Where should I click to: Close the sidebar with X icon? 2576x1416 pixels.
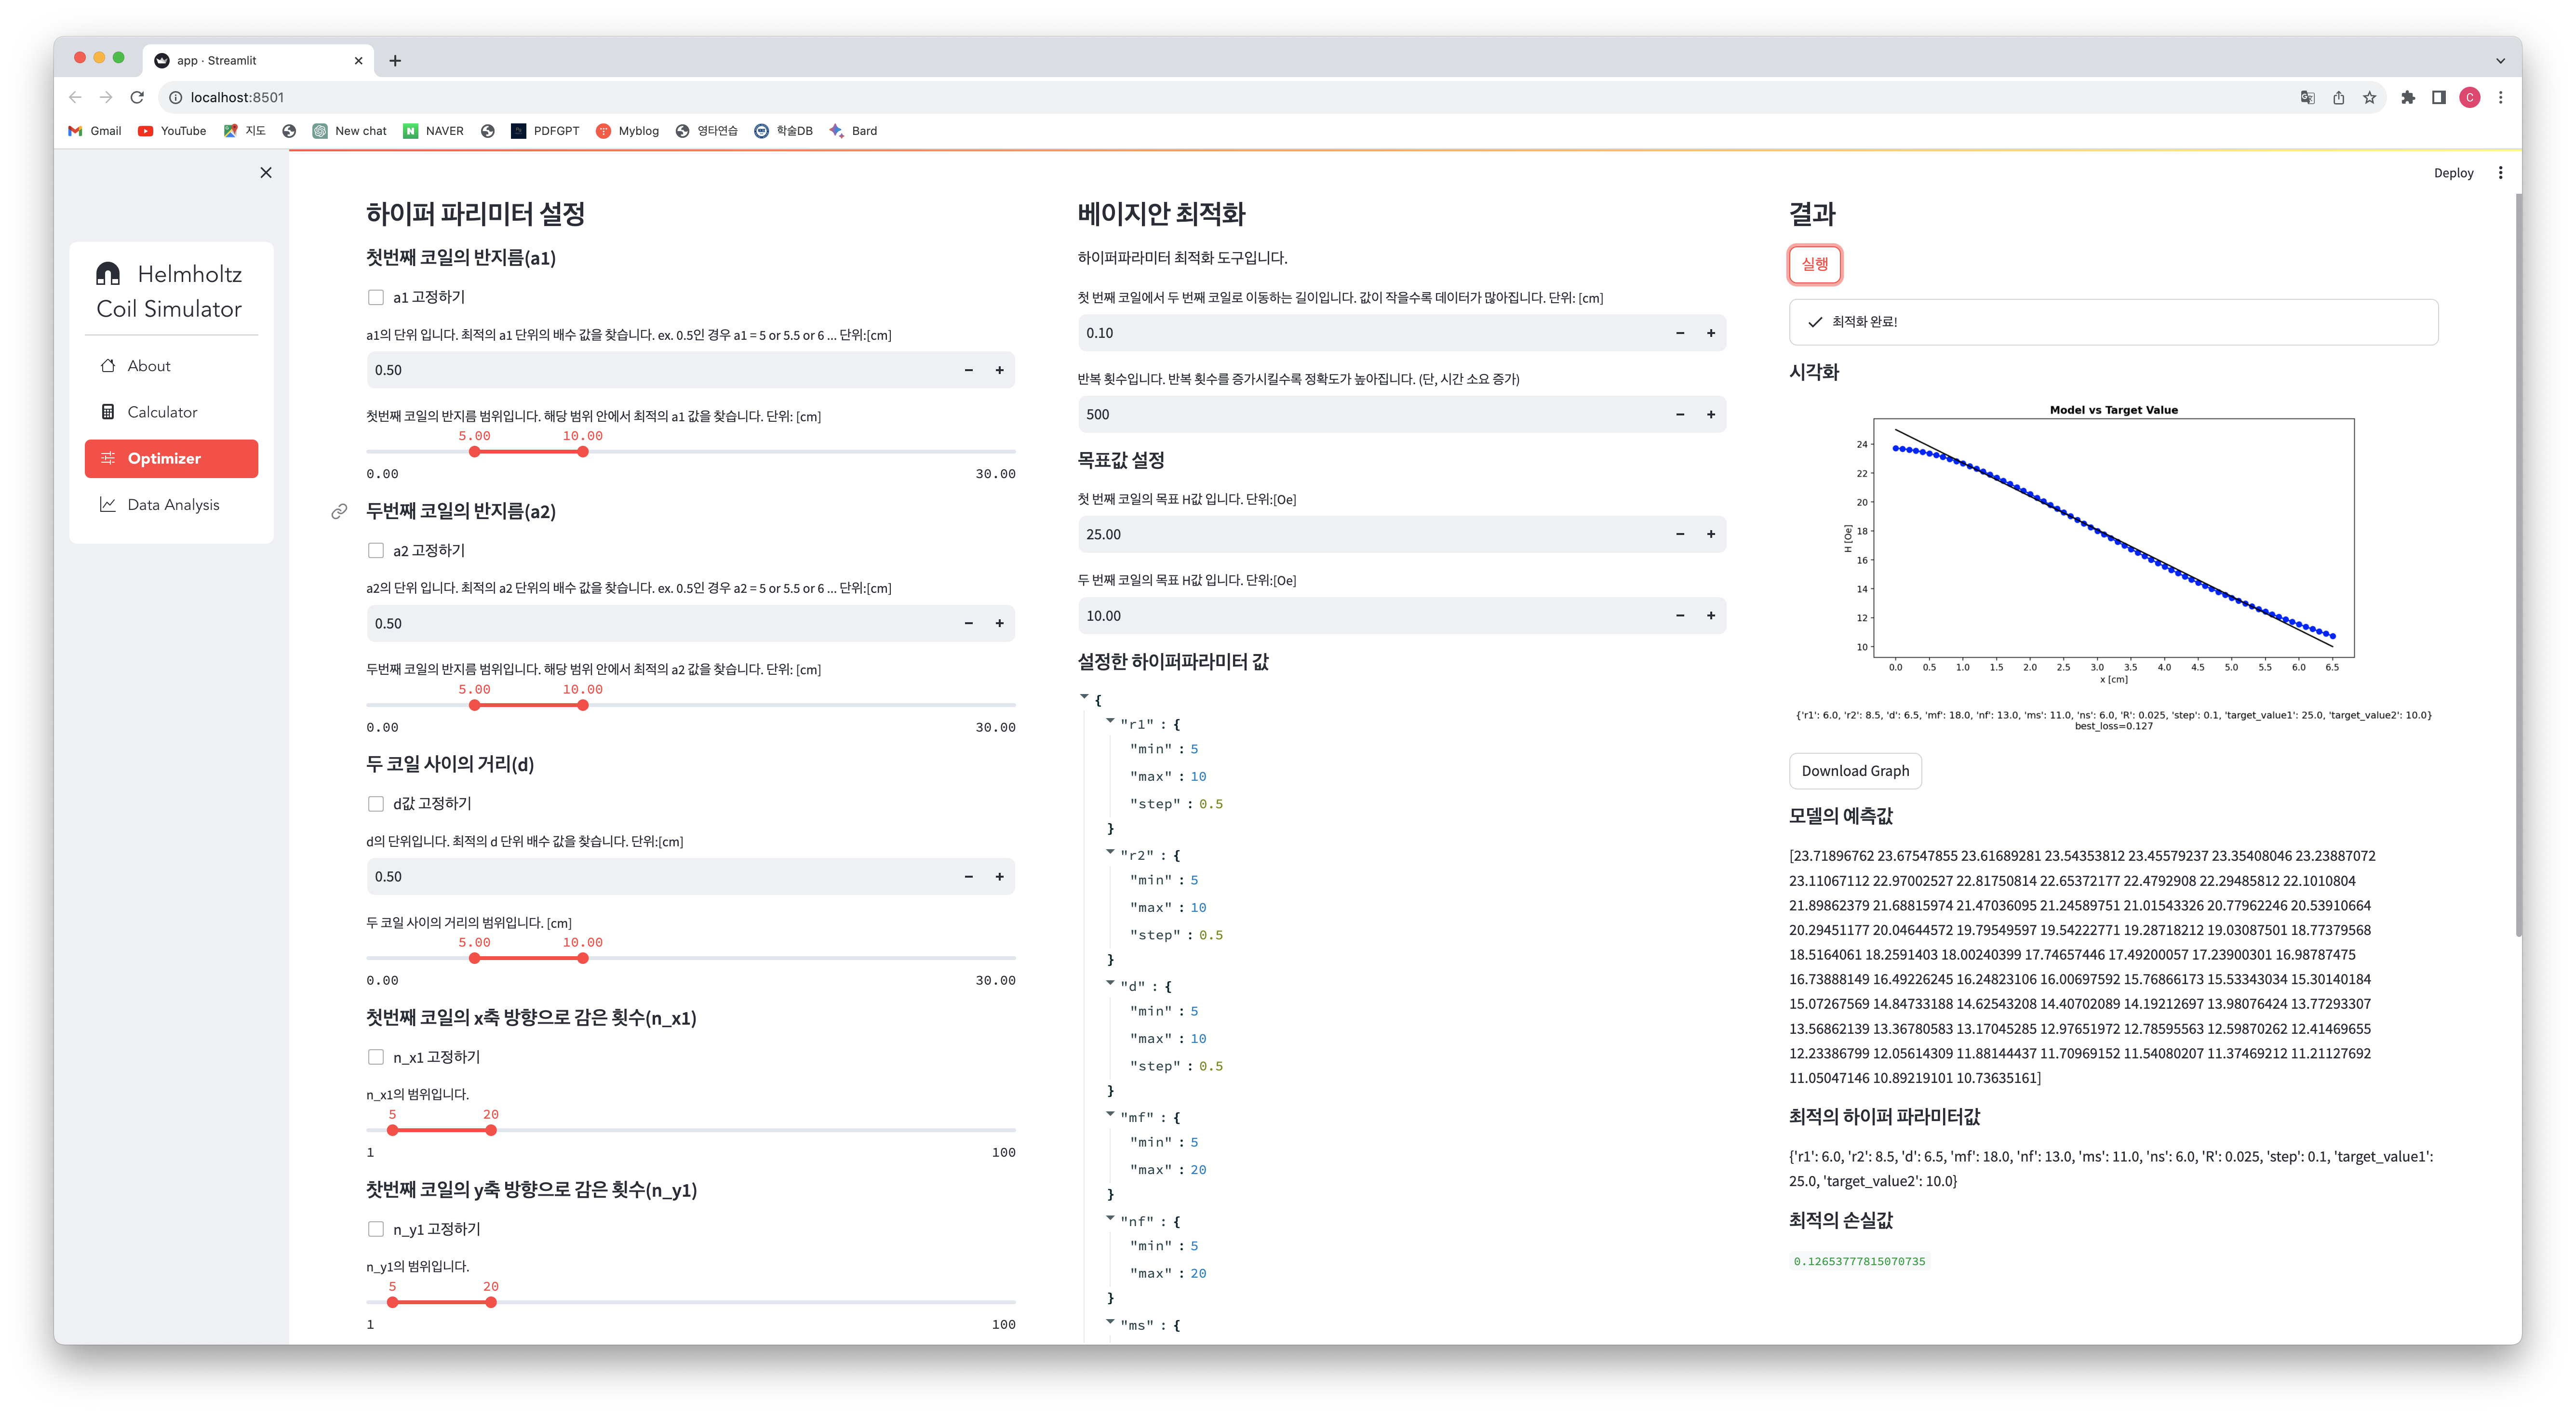266,172
